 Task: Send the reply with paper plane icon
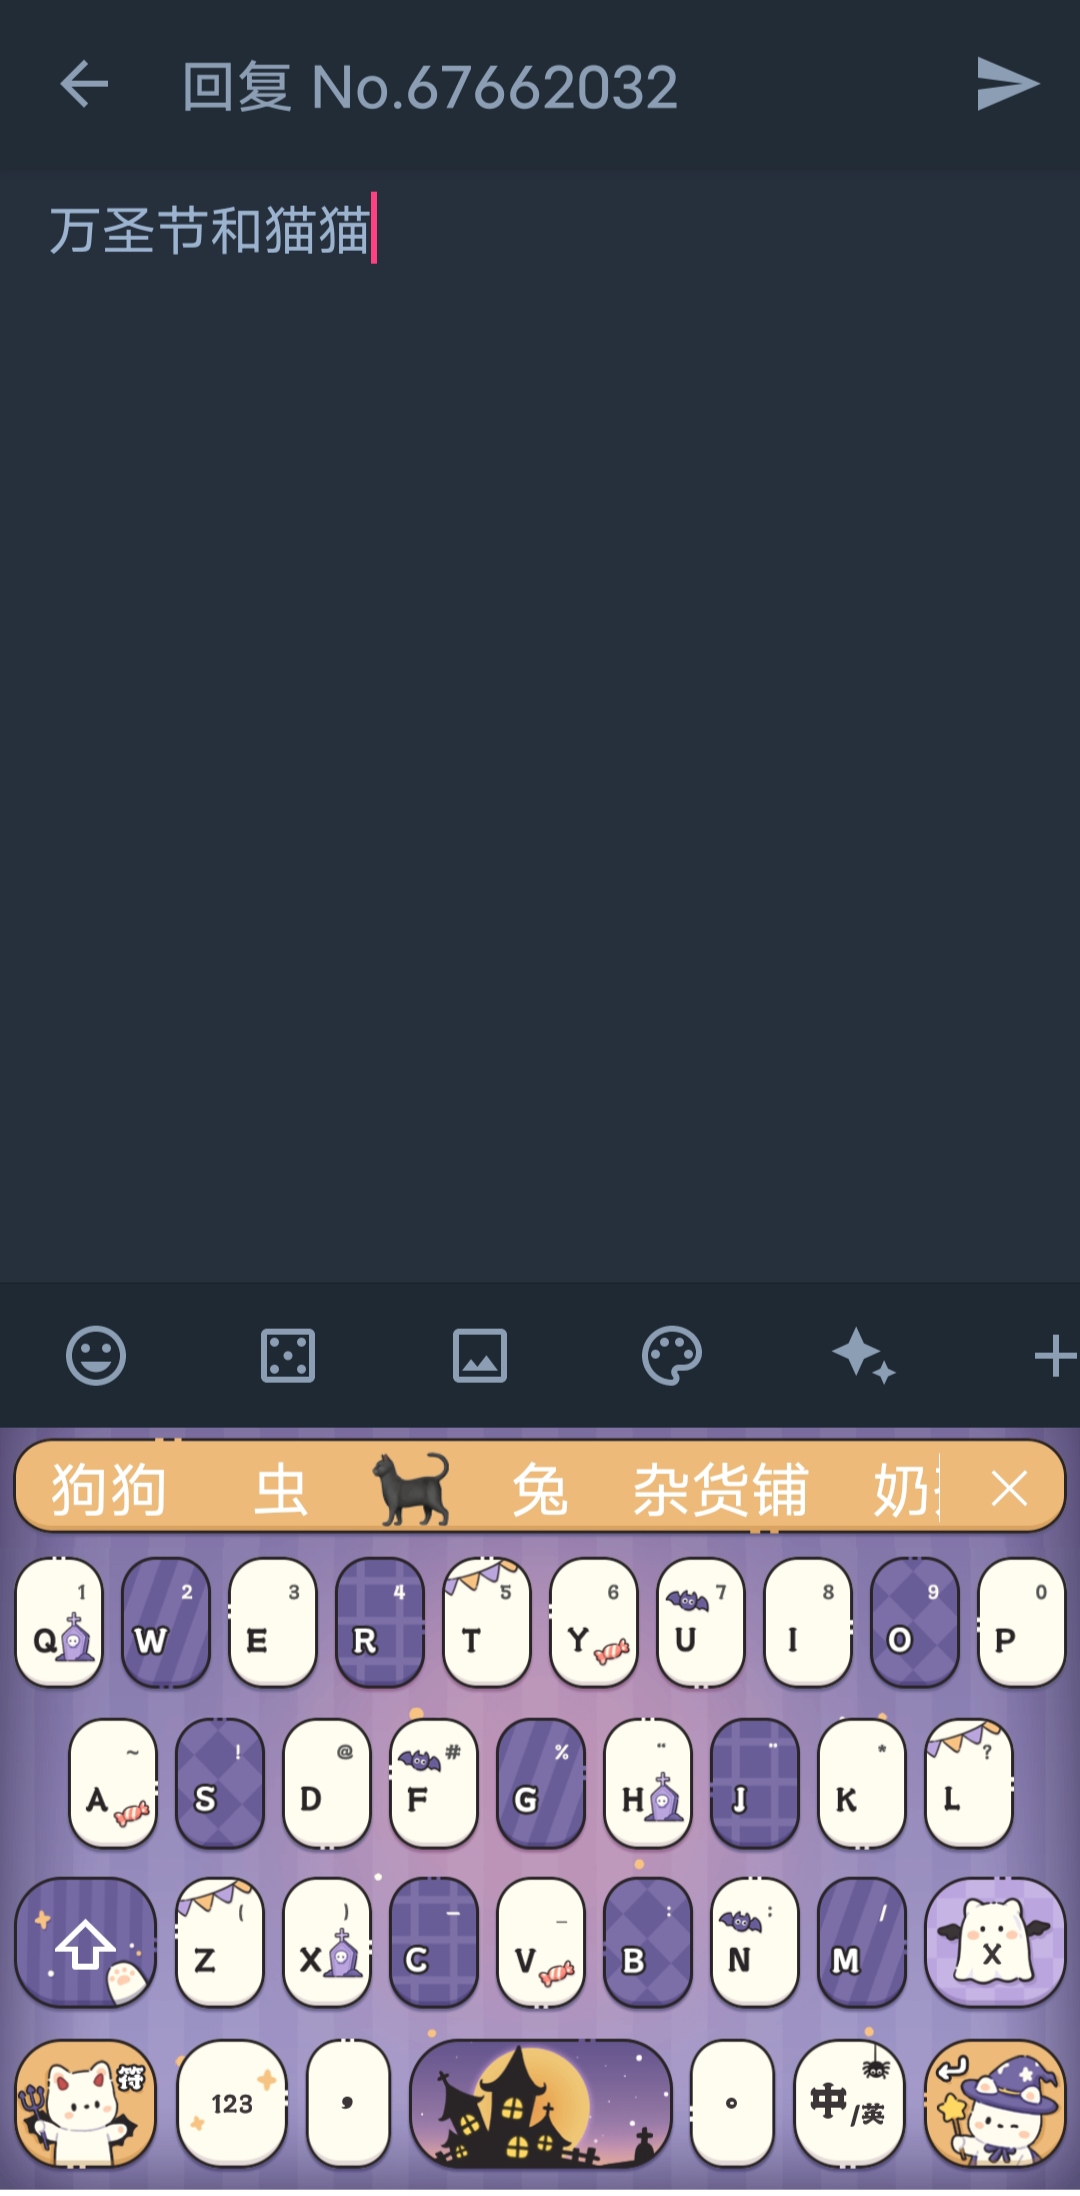click(x=1007, y=84)
